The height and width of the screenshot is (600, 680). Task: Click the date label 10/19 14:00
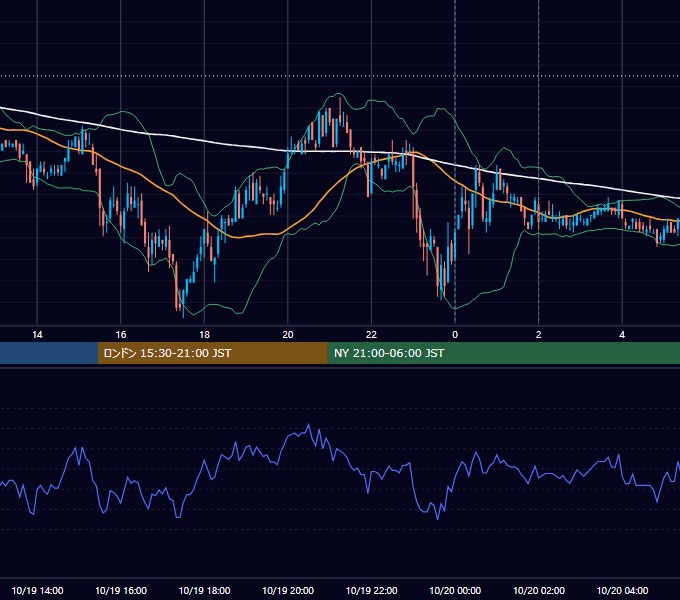click(37, 590)
